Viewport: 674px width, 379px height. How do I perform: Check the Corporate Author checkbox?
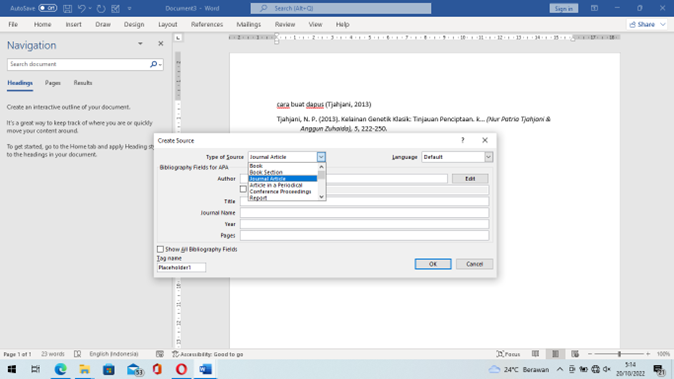coord(243,189)
